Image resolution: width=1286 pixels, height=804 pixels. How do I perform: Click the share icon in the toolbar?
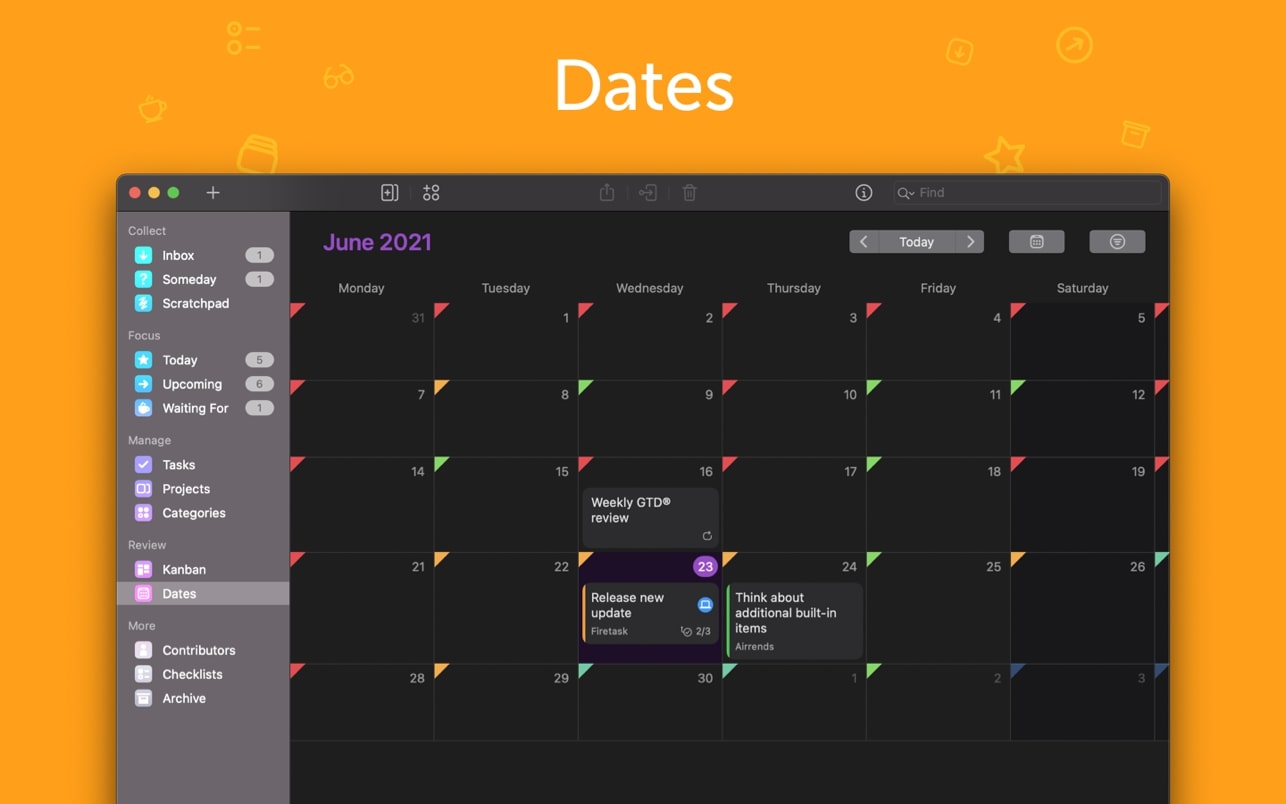coord(607,193)
